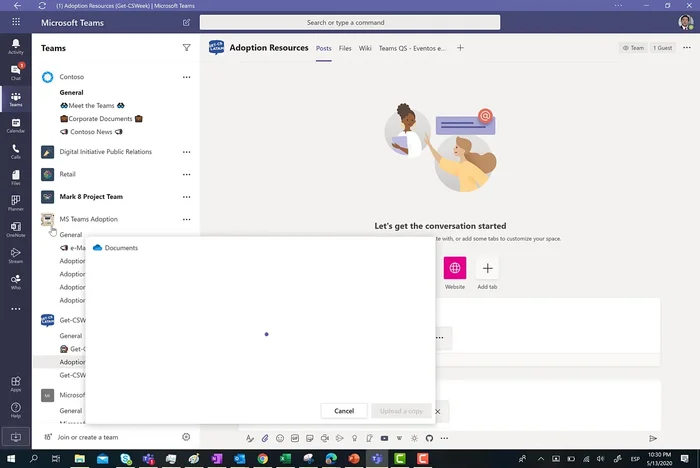Open YouTube extension in compose bar
The width and height of the screenshot is (700, 468).
[x=384, y=438]
